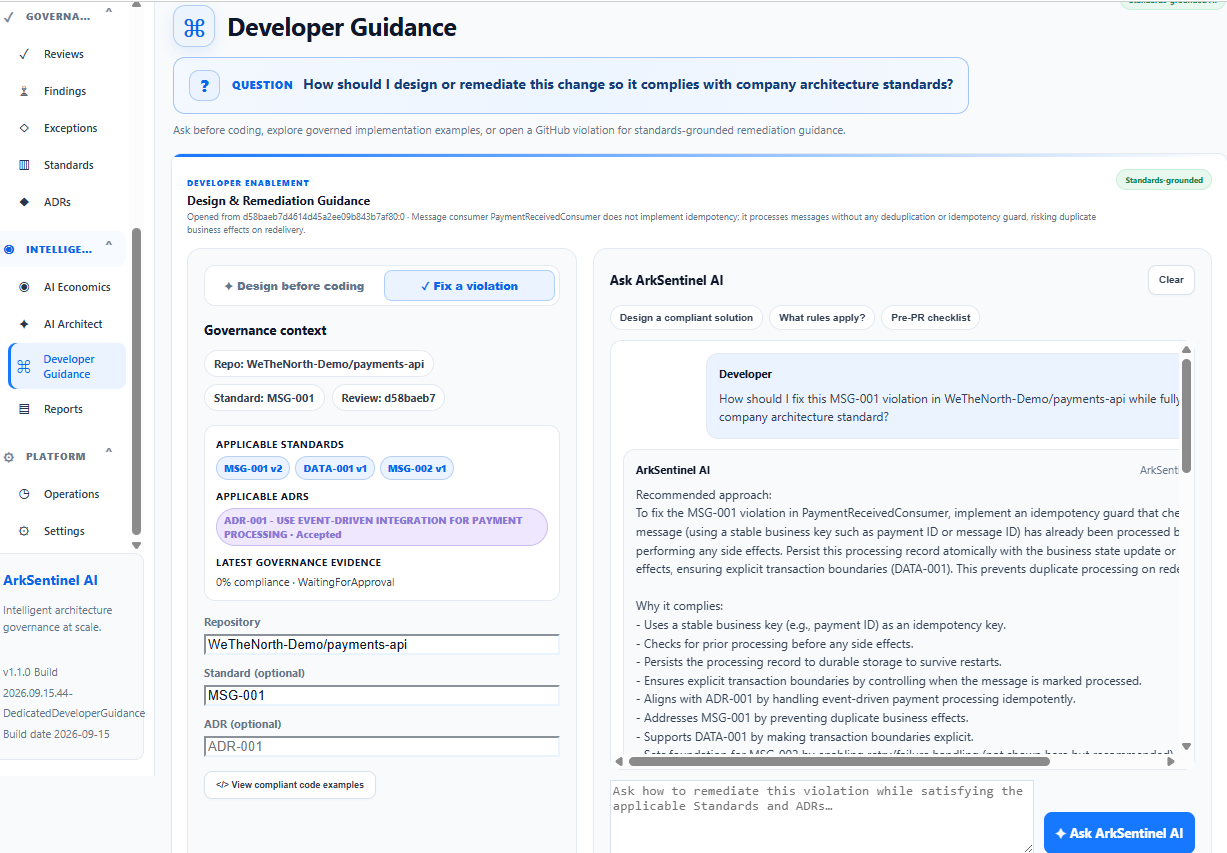Click the Governance section checkmark icon
Screen dimensions: 1227x853
tap(9, 17)
